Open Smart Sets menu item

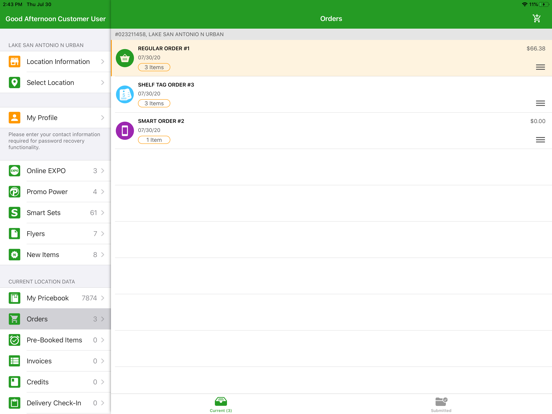coord(55,213)
